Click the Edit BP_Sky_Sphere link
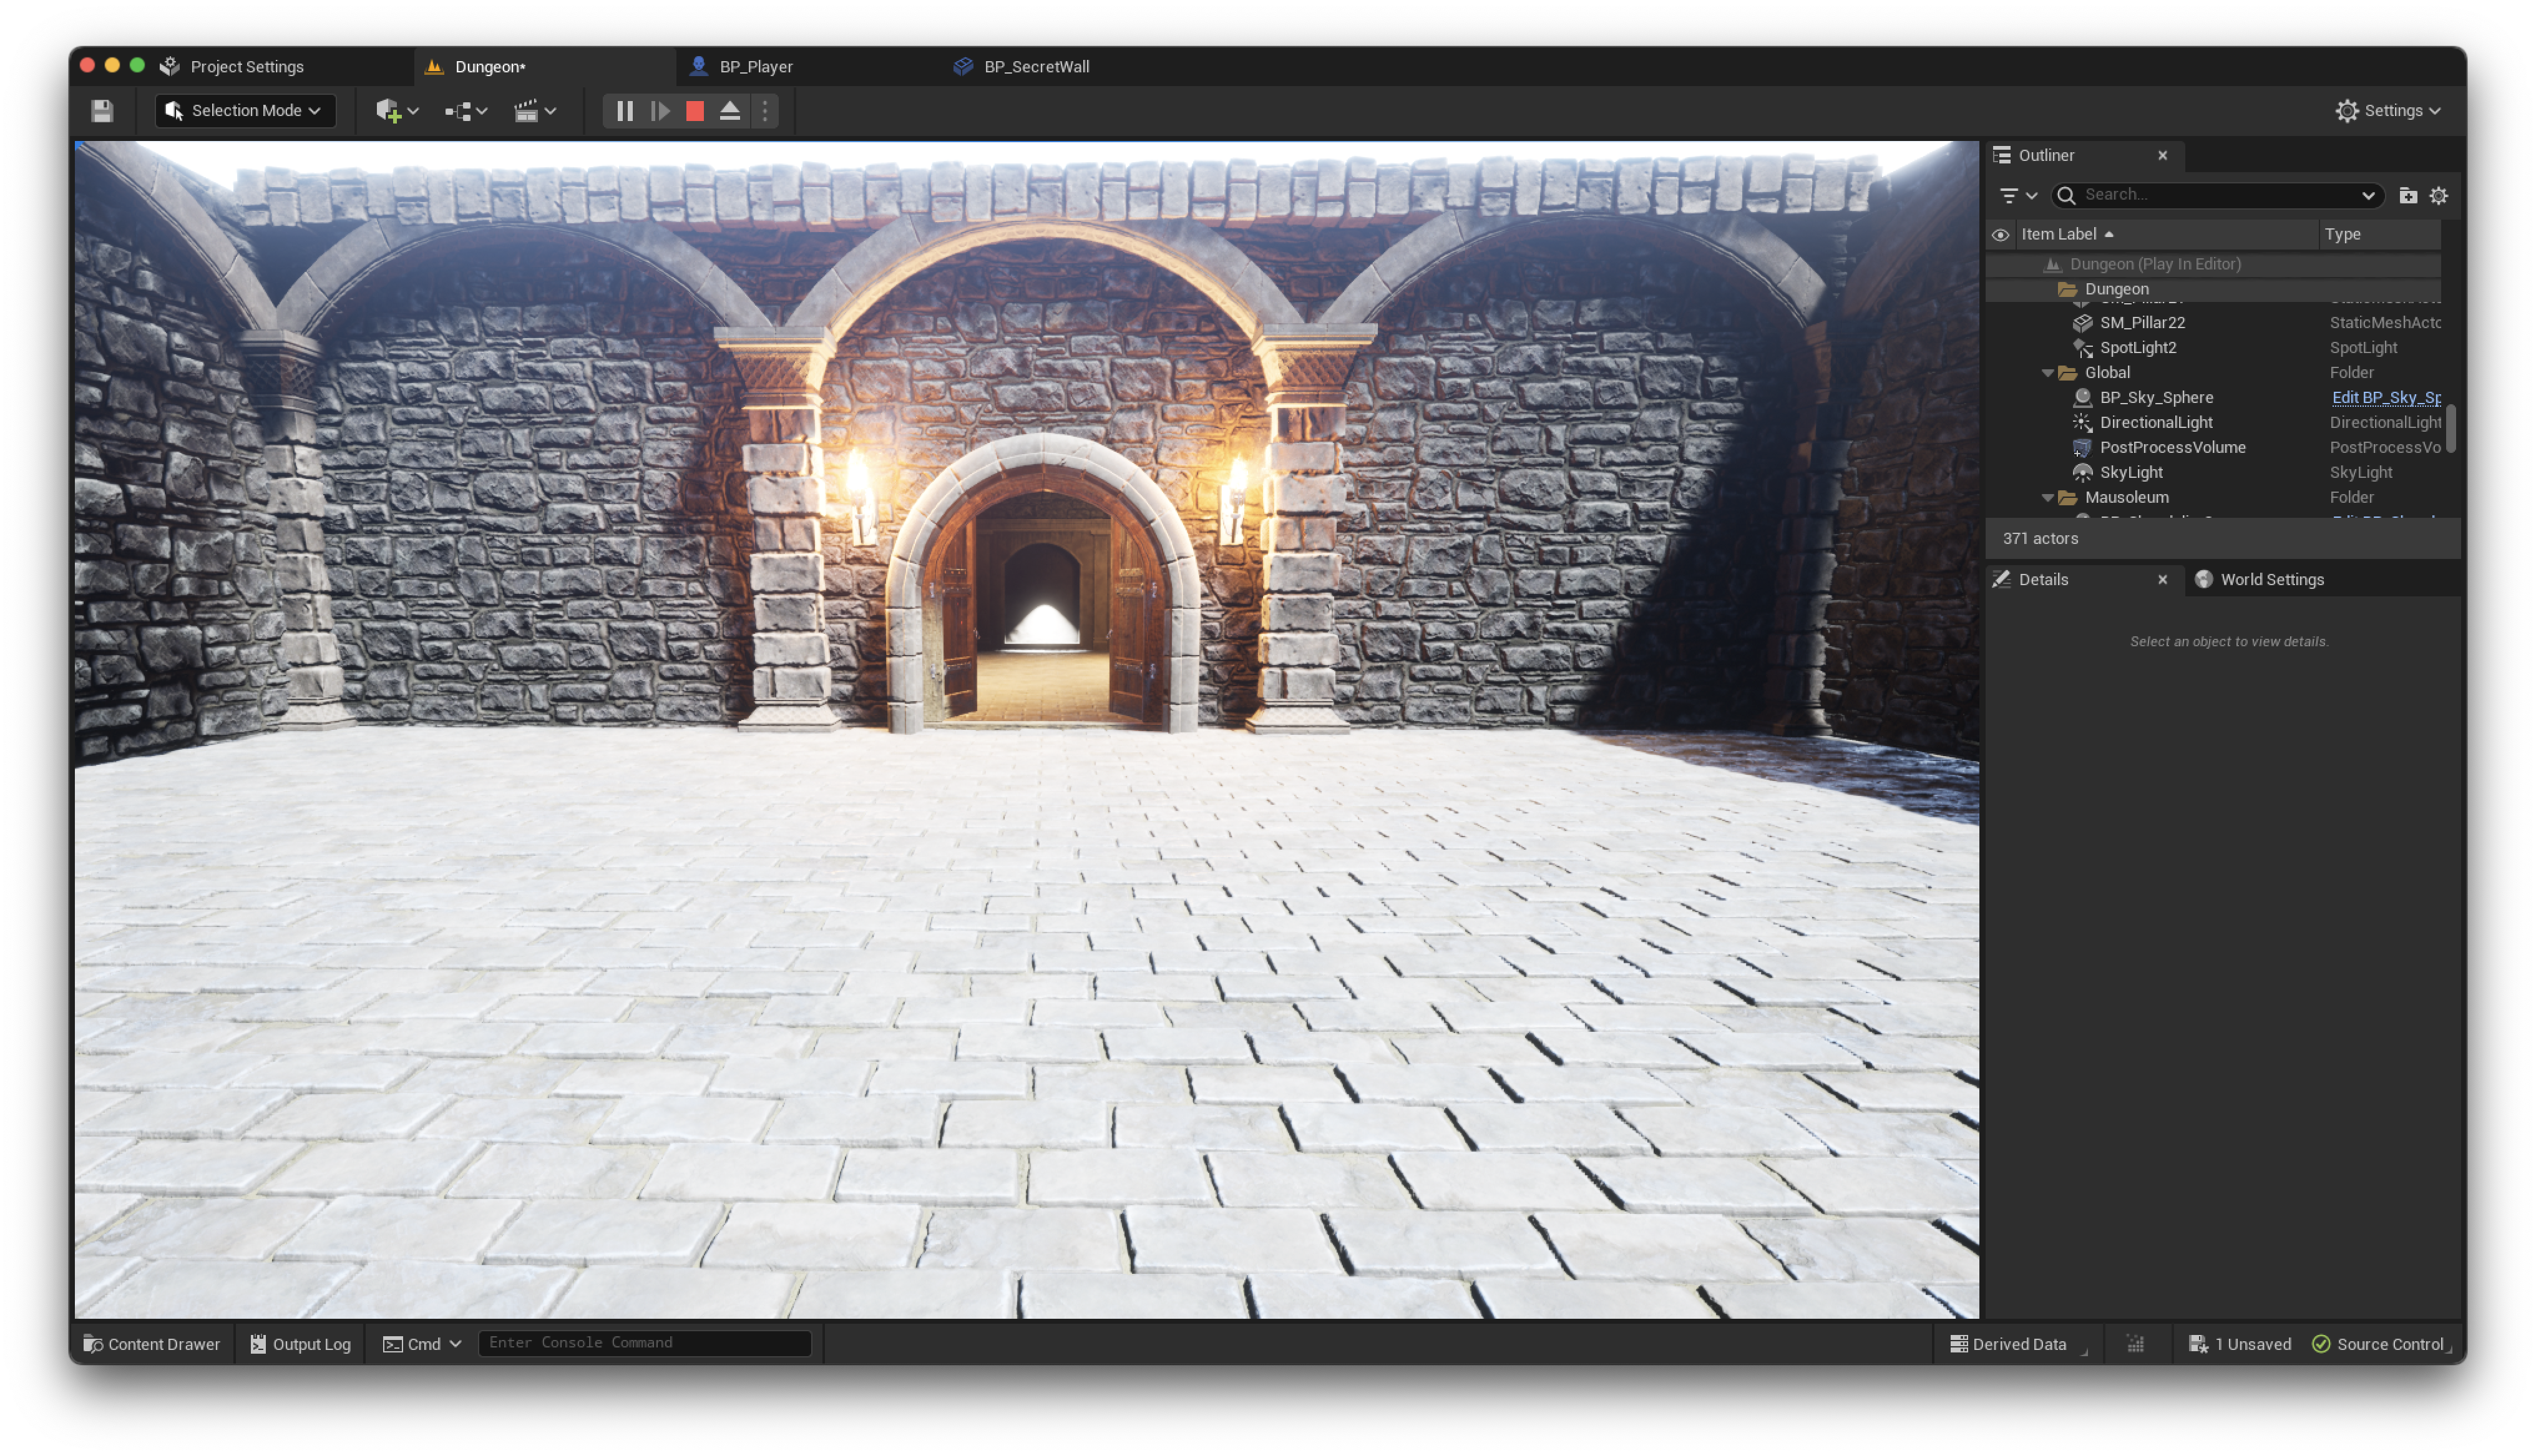Screen dimensions: 2536x1456 [x=2385, y=398]
